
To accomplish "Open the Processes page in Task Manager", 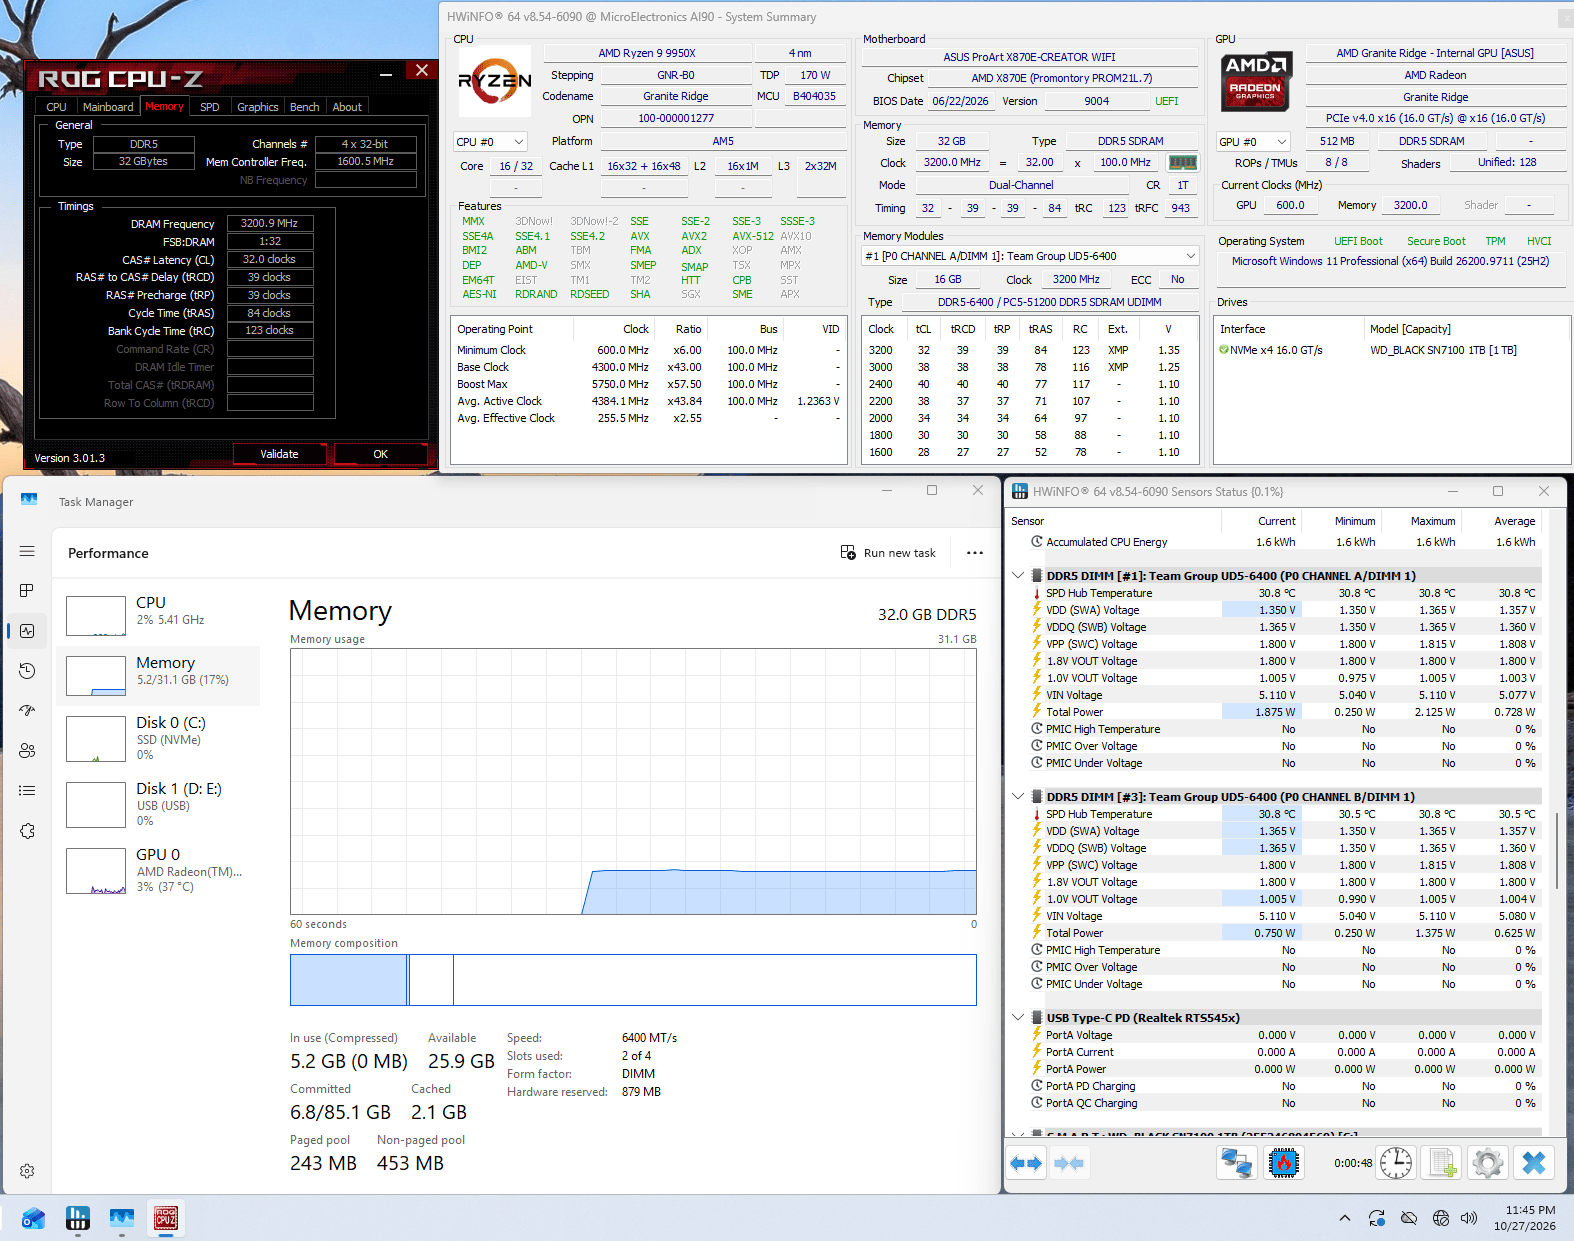I will point(27,591).
